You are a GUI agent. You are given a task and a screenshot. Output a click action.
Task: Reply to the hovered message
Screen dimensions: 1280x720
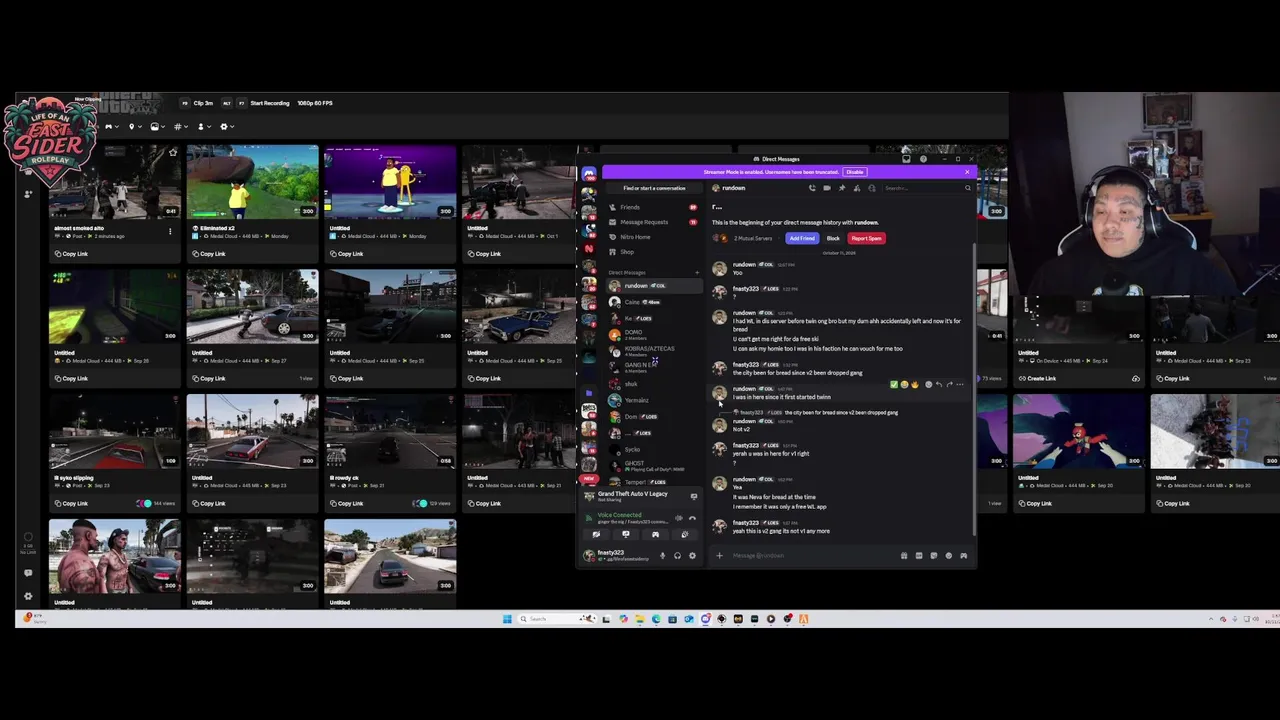[939, 384]
